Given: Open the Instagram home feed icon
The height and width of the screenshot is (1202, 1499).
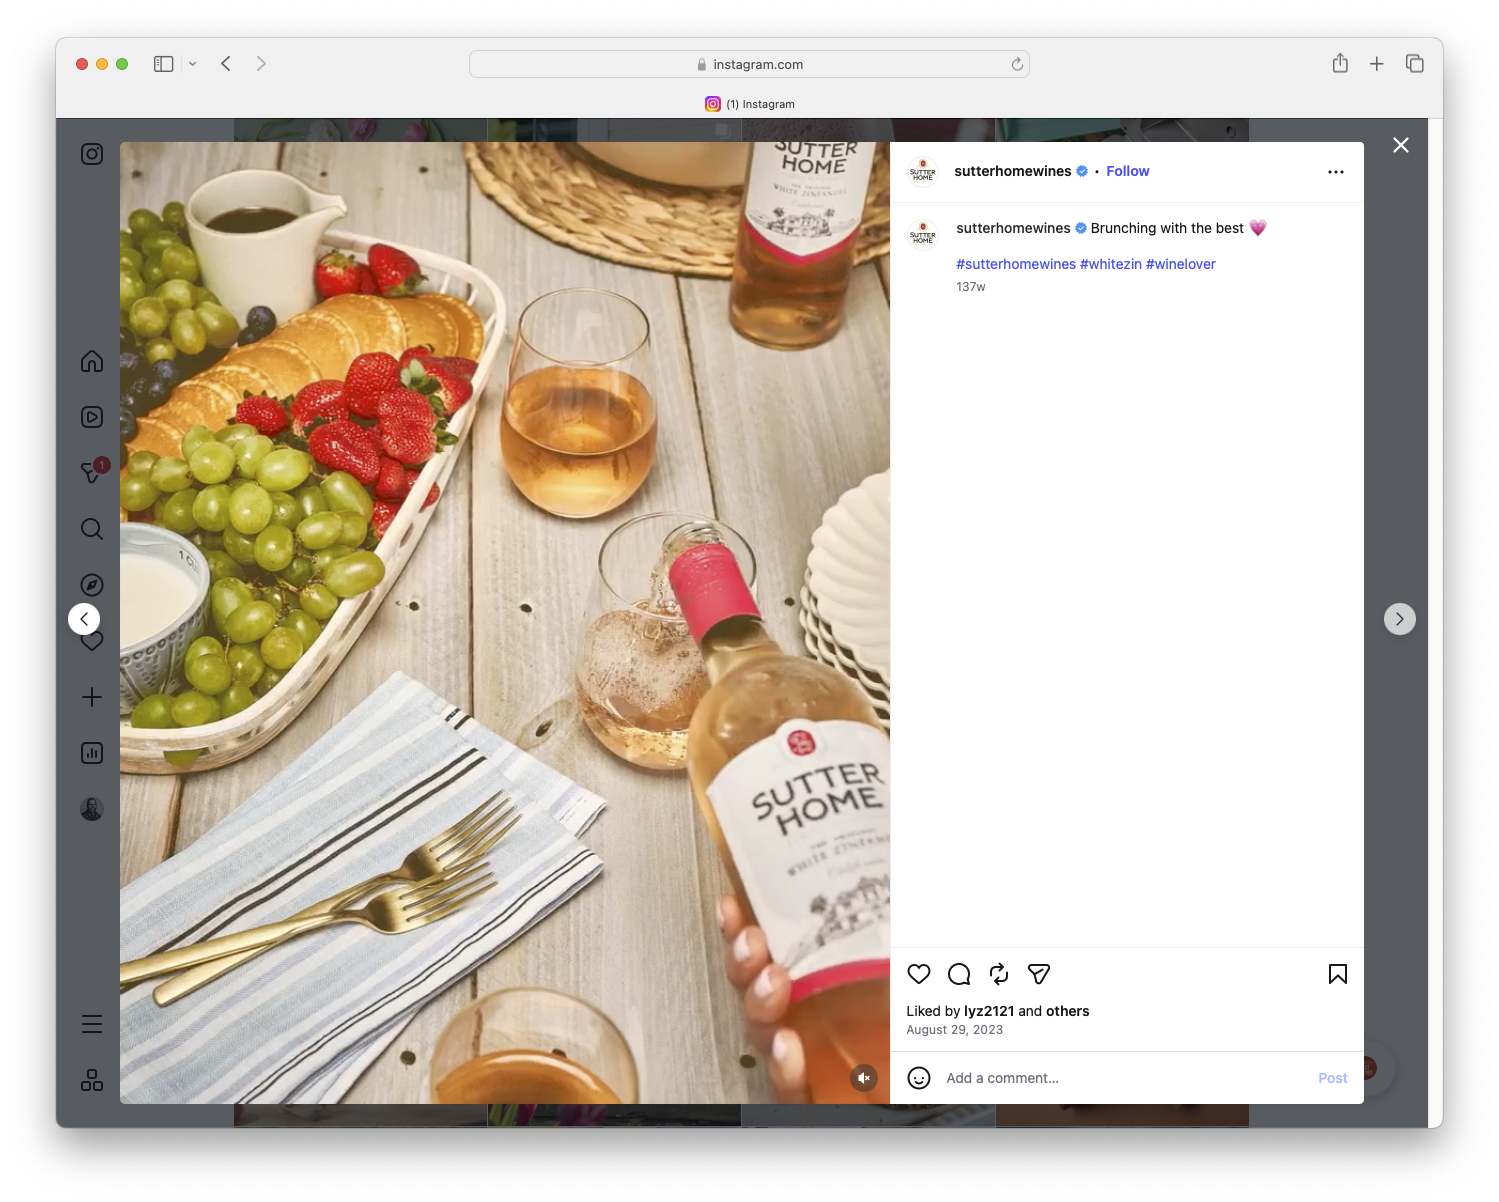Looking at the screenshot, I should pyautogui.click(x=91, y=361).
